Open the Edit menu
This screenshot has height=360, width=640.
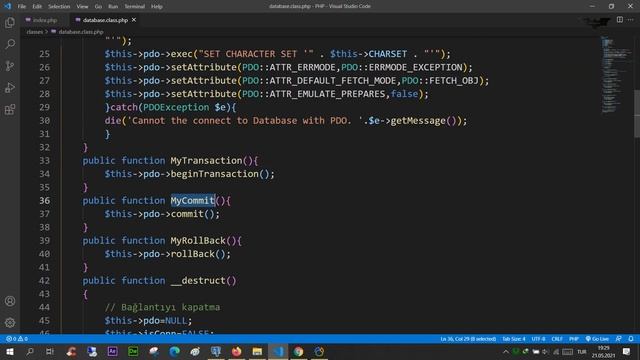tap(37, 7)
